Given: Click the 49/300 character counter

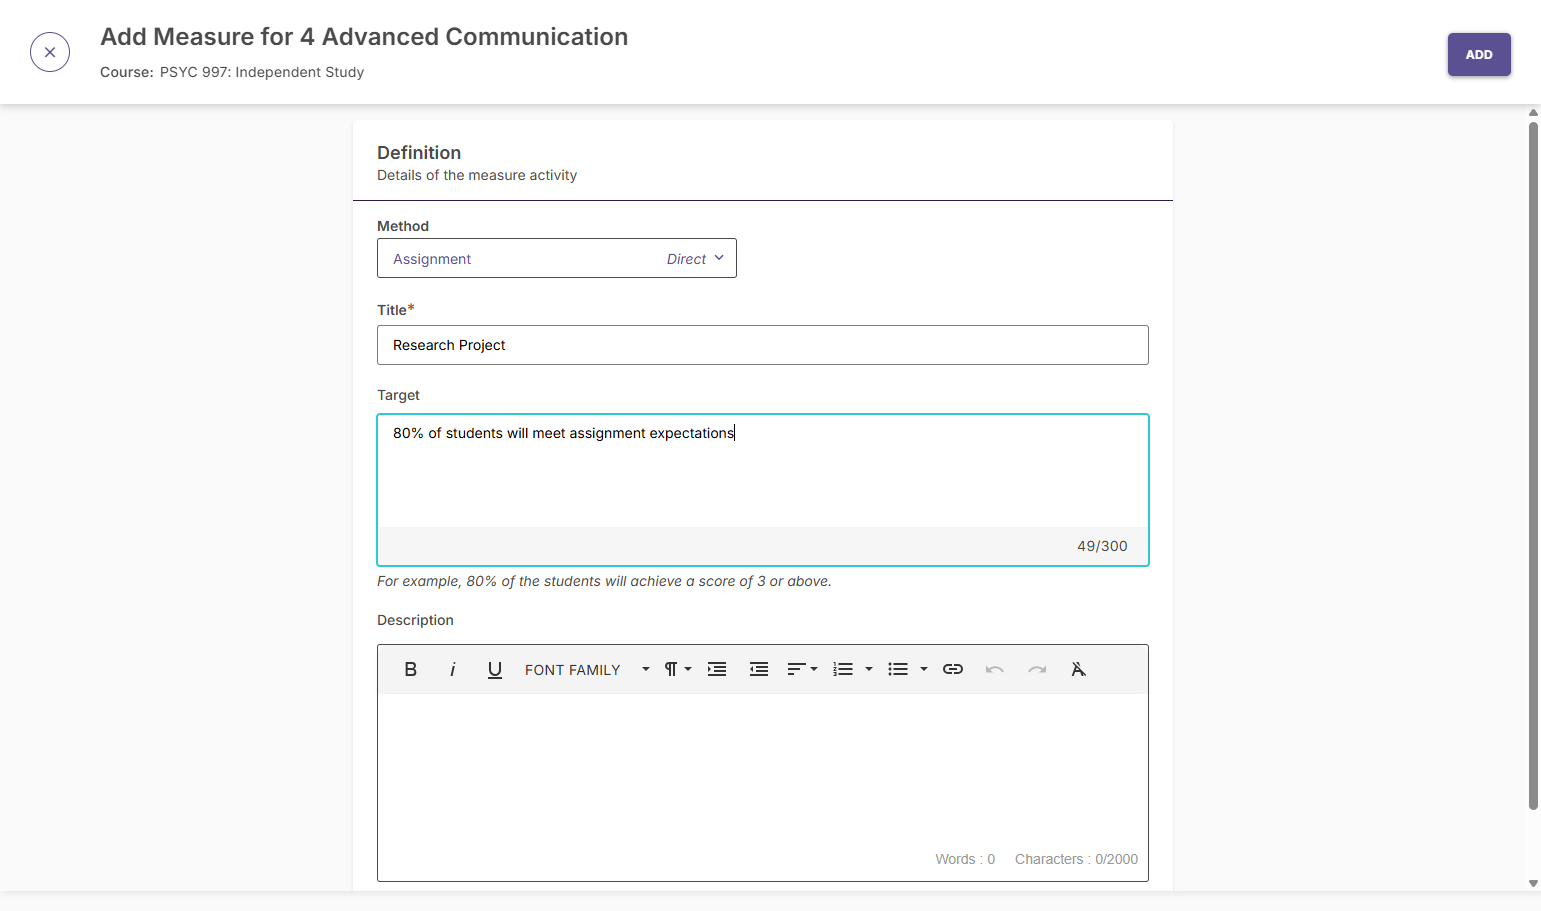Looking at the screenshot, I should point(1102,546).
